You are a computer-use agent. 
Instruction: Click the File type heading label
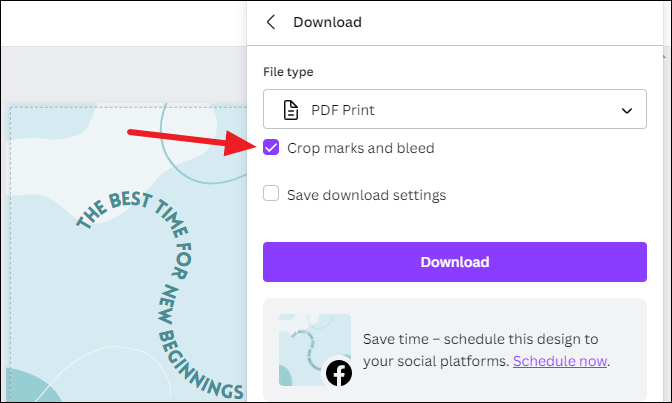[x=288, y=72]
